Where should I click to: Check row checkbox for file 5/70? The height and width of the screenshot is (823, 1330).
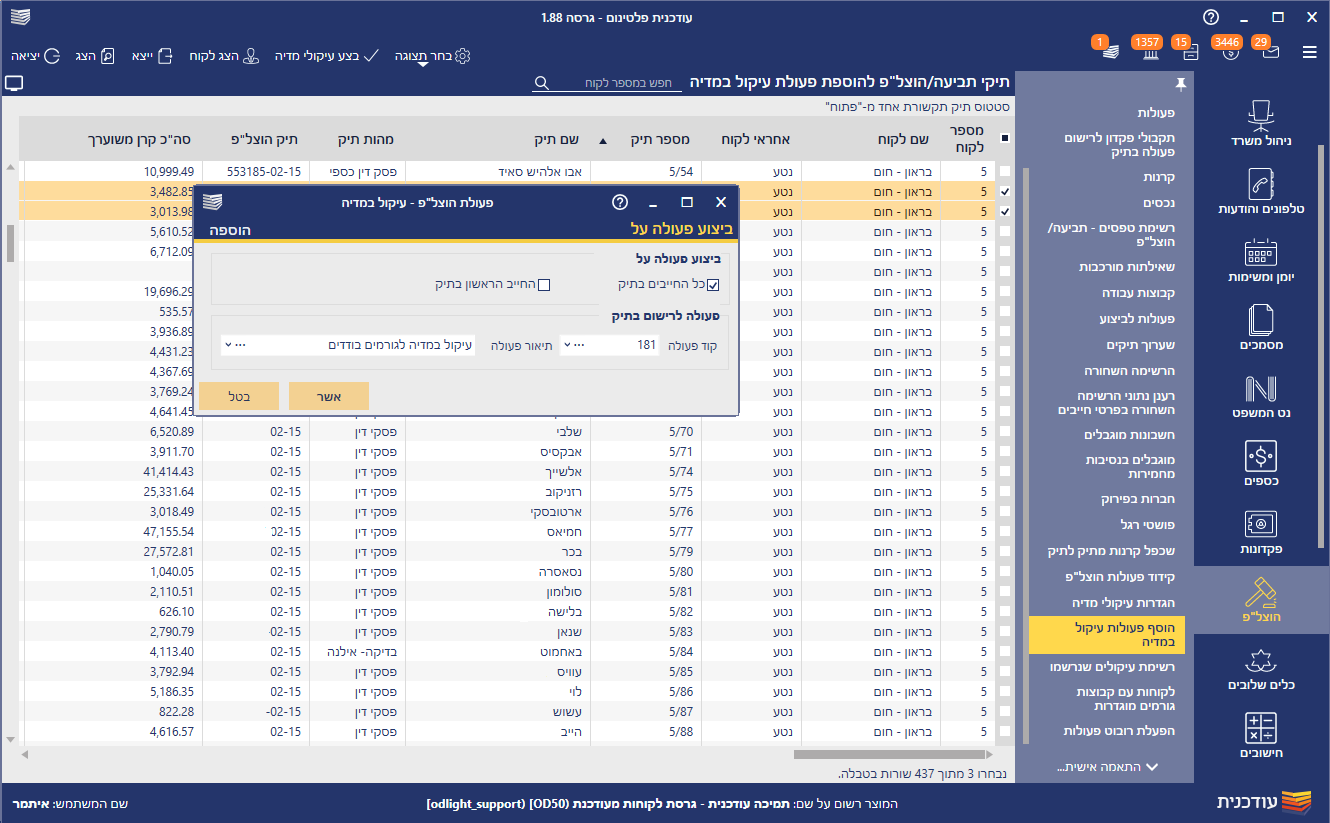coord(1005,432)
